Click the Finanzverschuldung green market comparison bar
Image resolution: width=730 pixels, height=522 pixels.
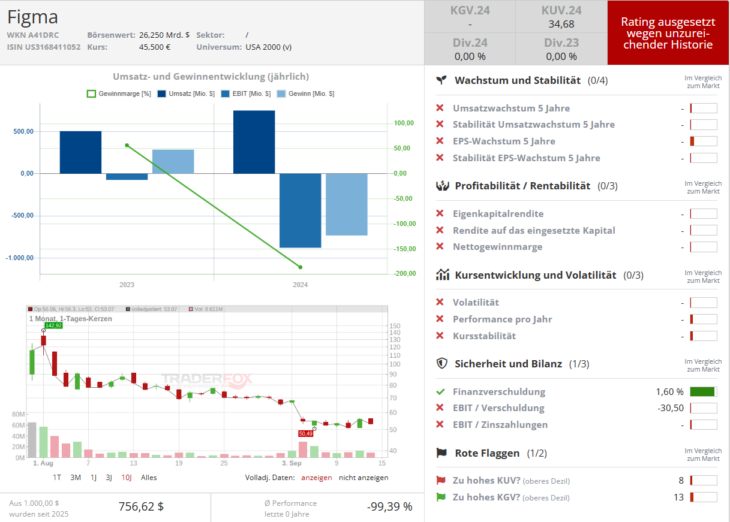pos(703,392)
